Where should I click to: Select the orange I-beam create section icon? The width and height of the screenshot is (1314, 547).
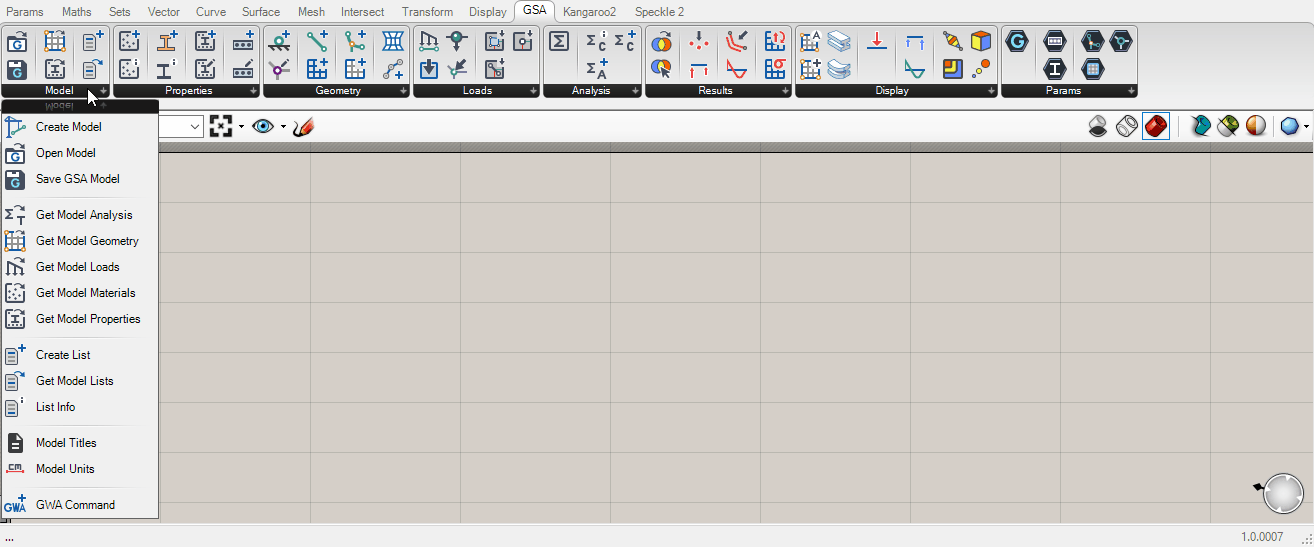pos(167,42)
